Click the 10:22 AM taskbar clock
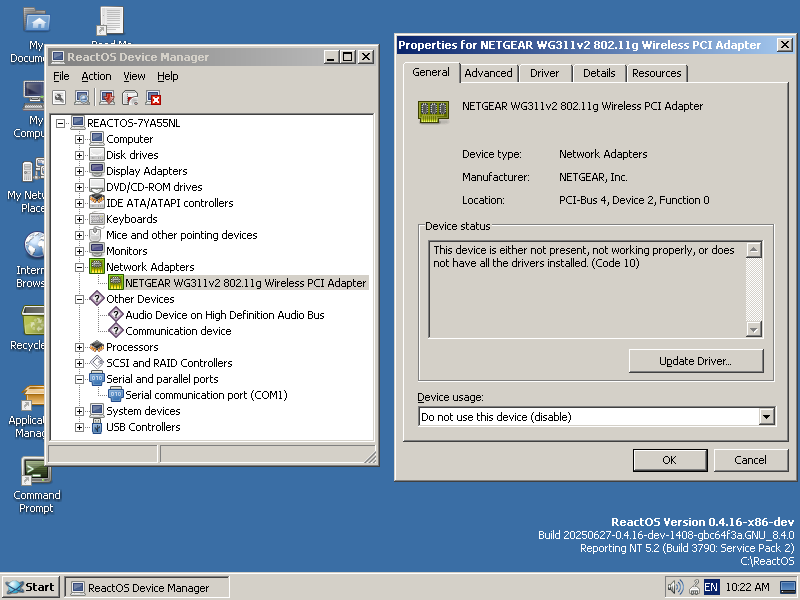 [x=747, y=587]
